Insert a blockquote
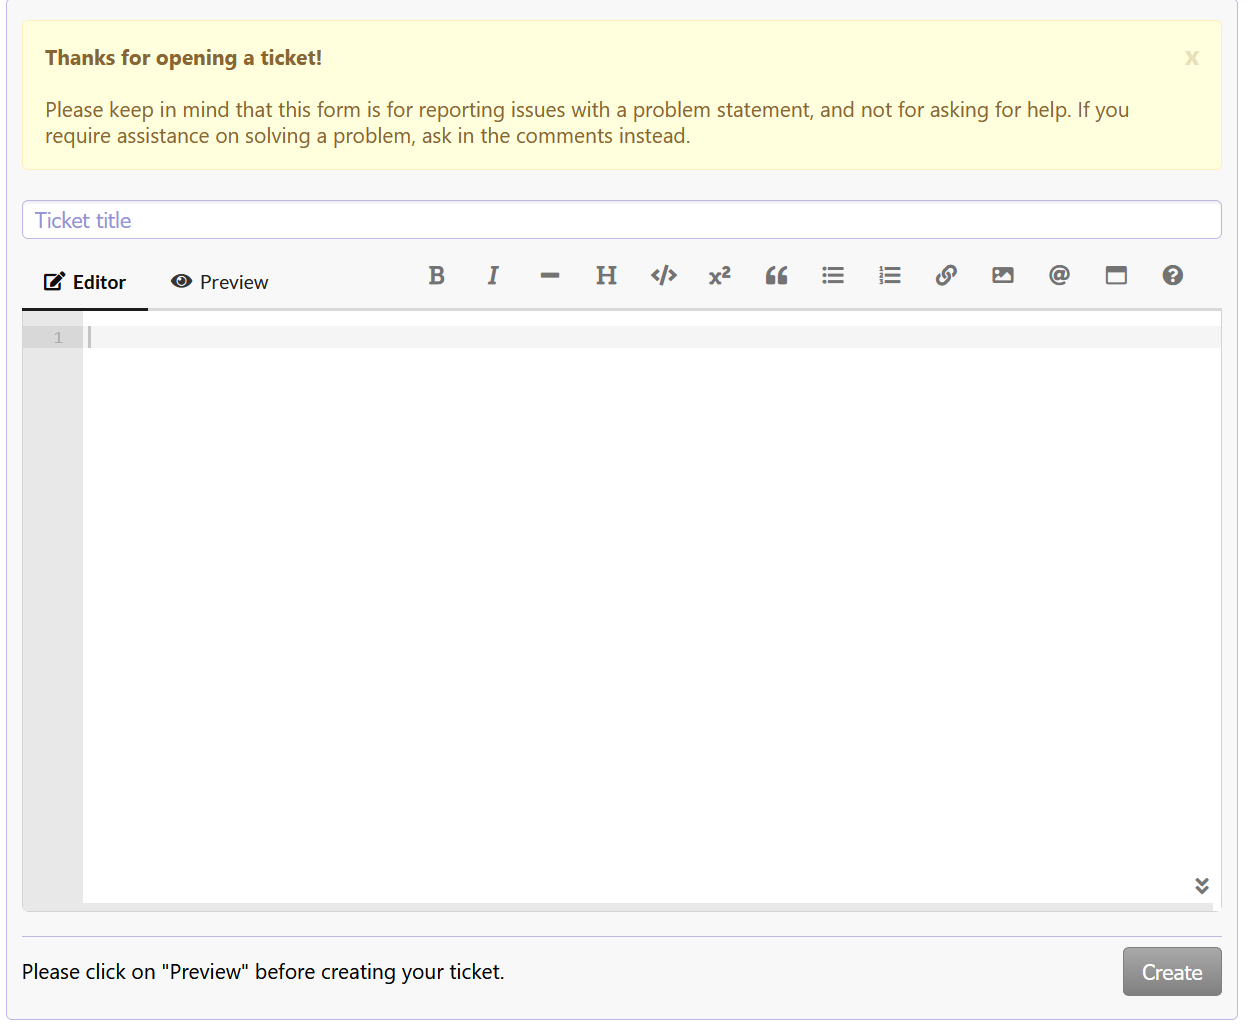1247x1027 pixels. coord(776,275)
